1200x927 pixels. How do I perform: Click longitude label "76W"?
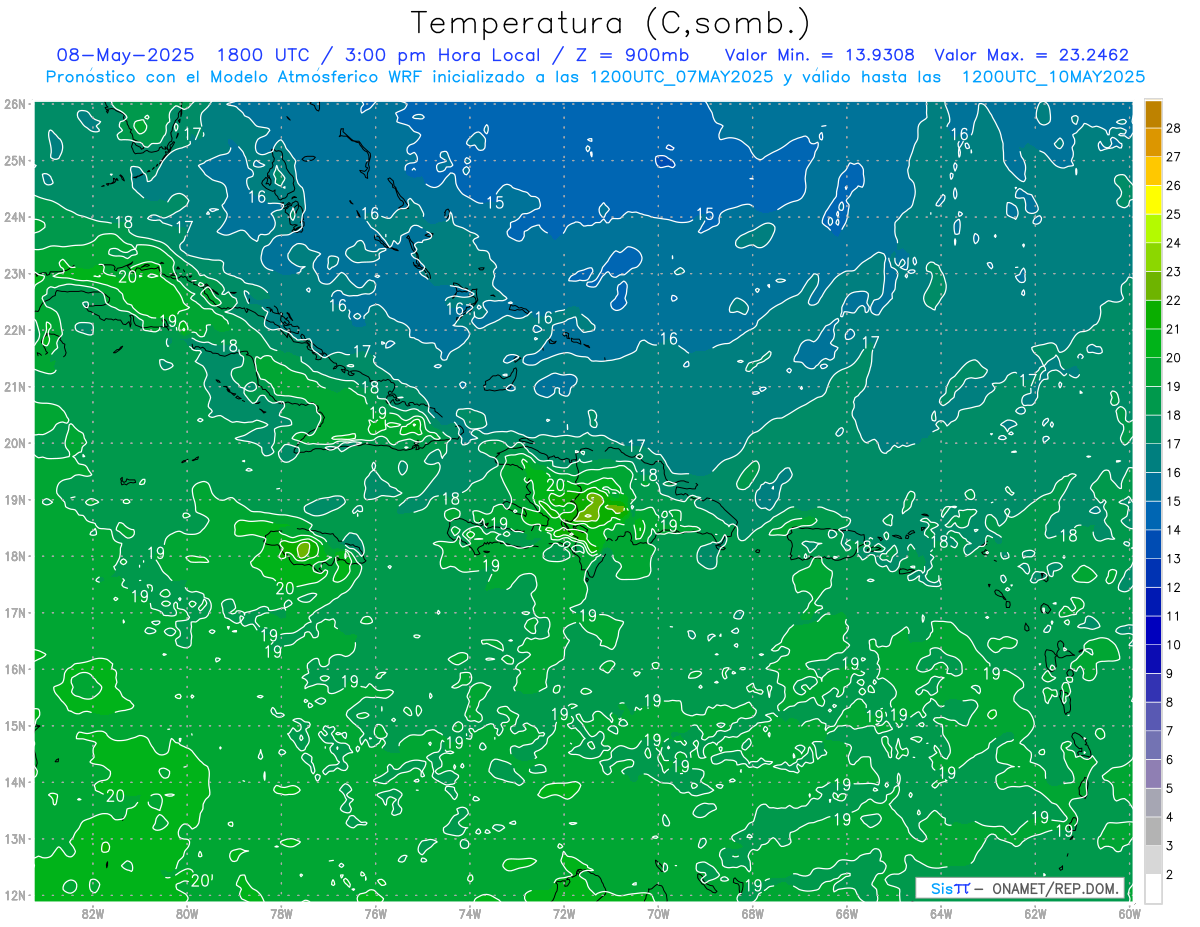[376, 913]
